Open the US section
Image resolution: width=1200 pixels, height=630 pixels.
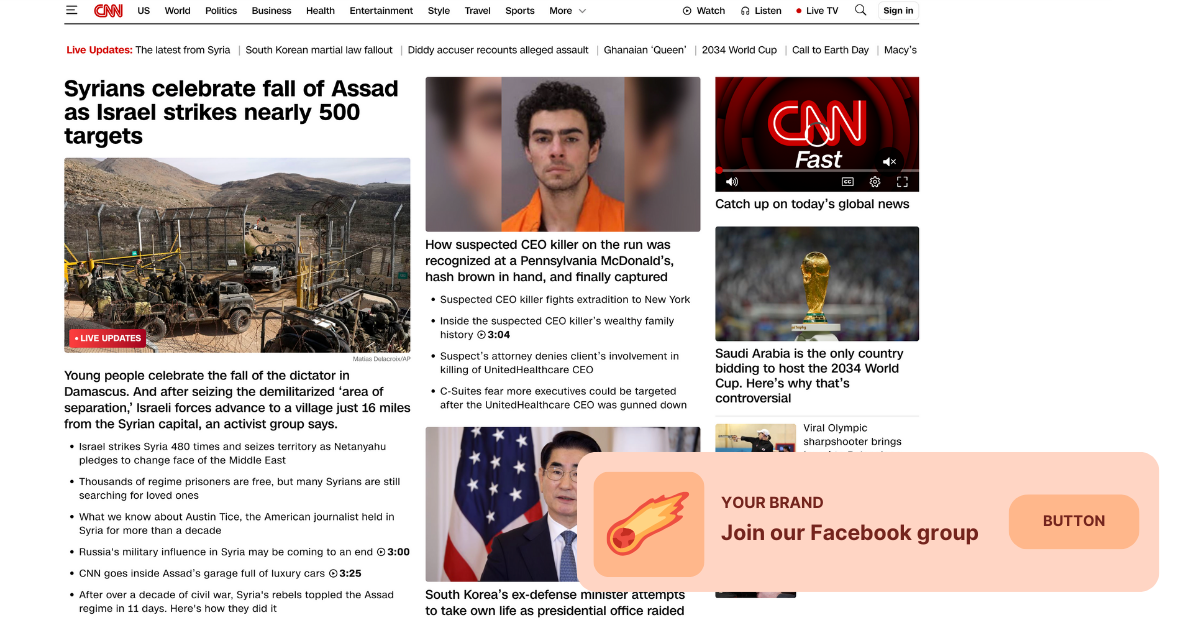click(144, 11)
